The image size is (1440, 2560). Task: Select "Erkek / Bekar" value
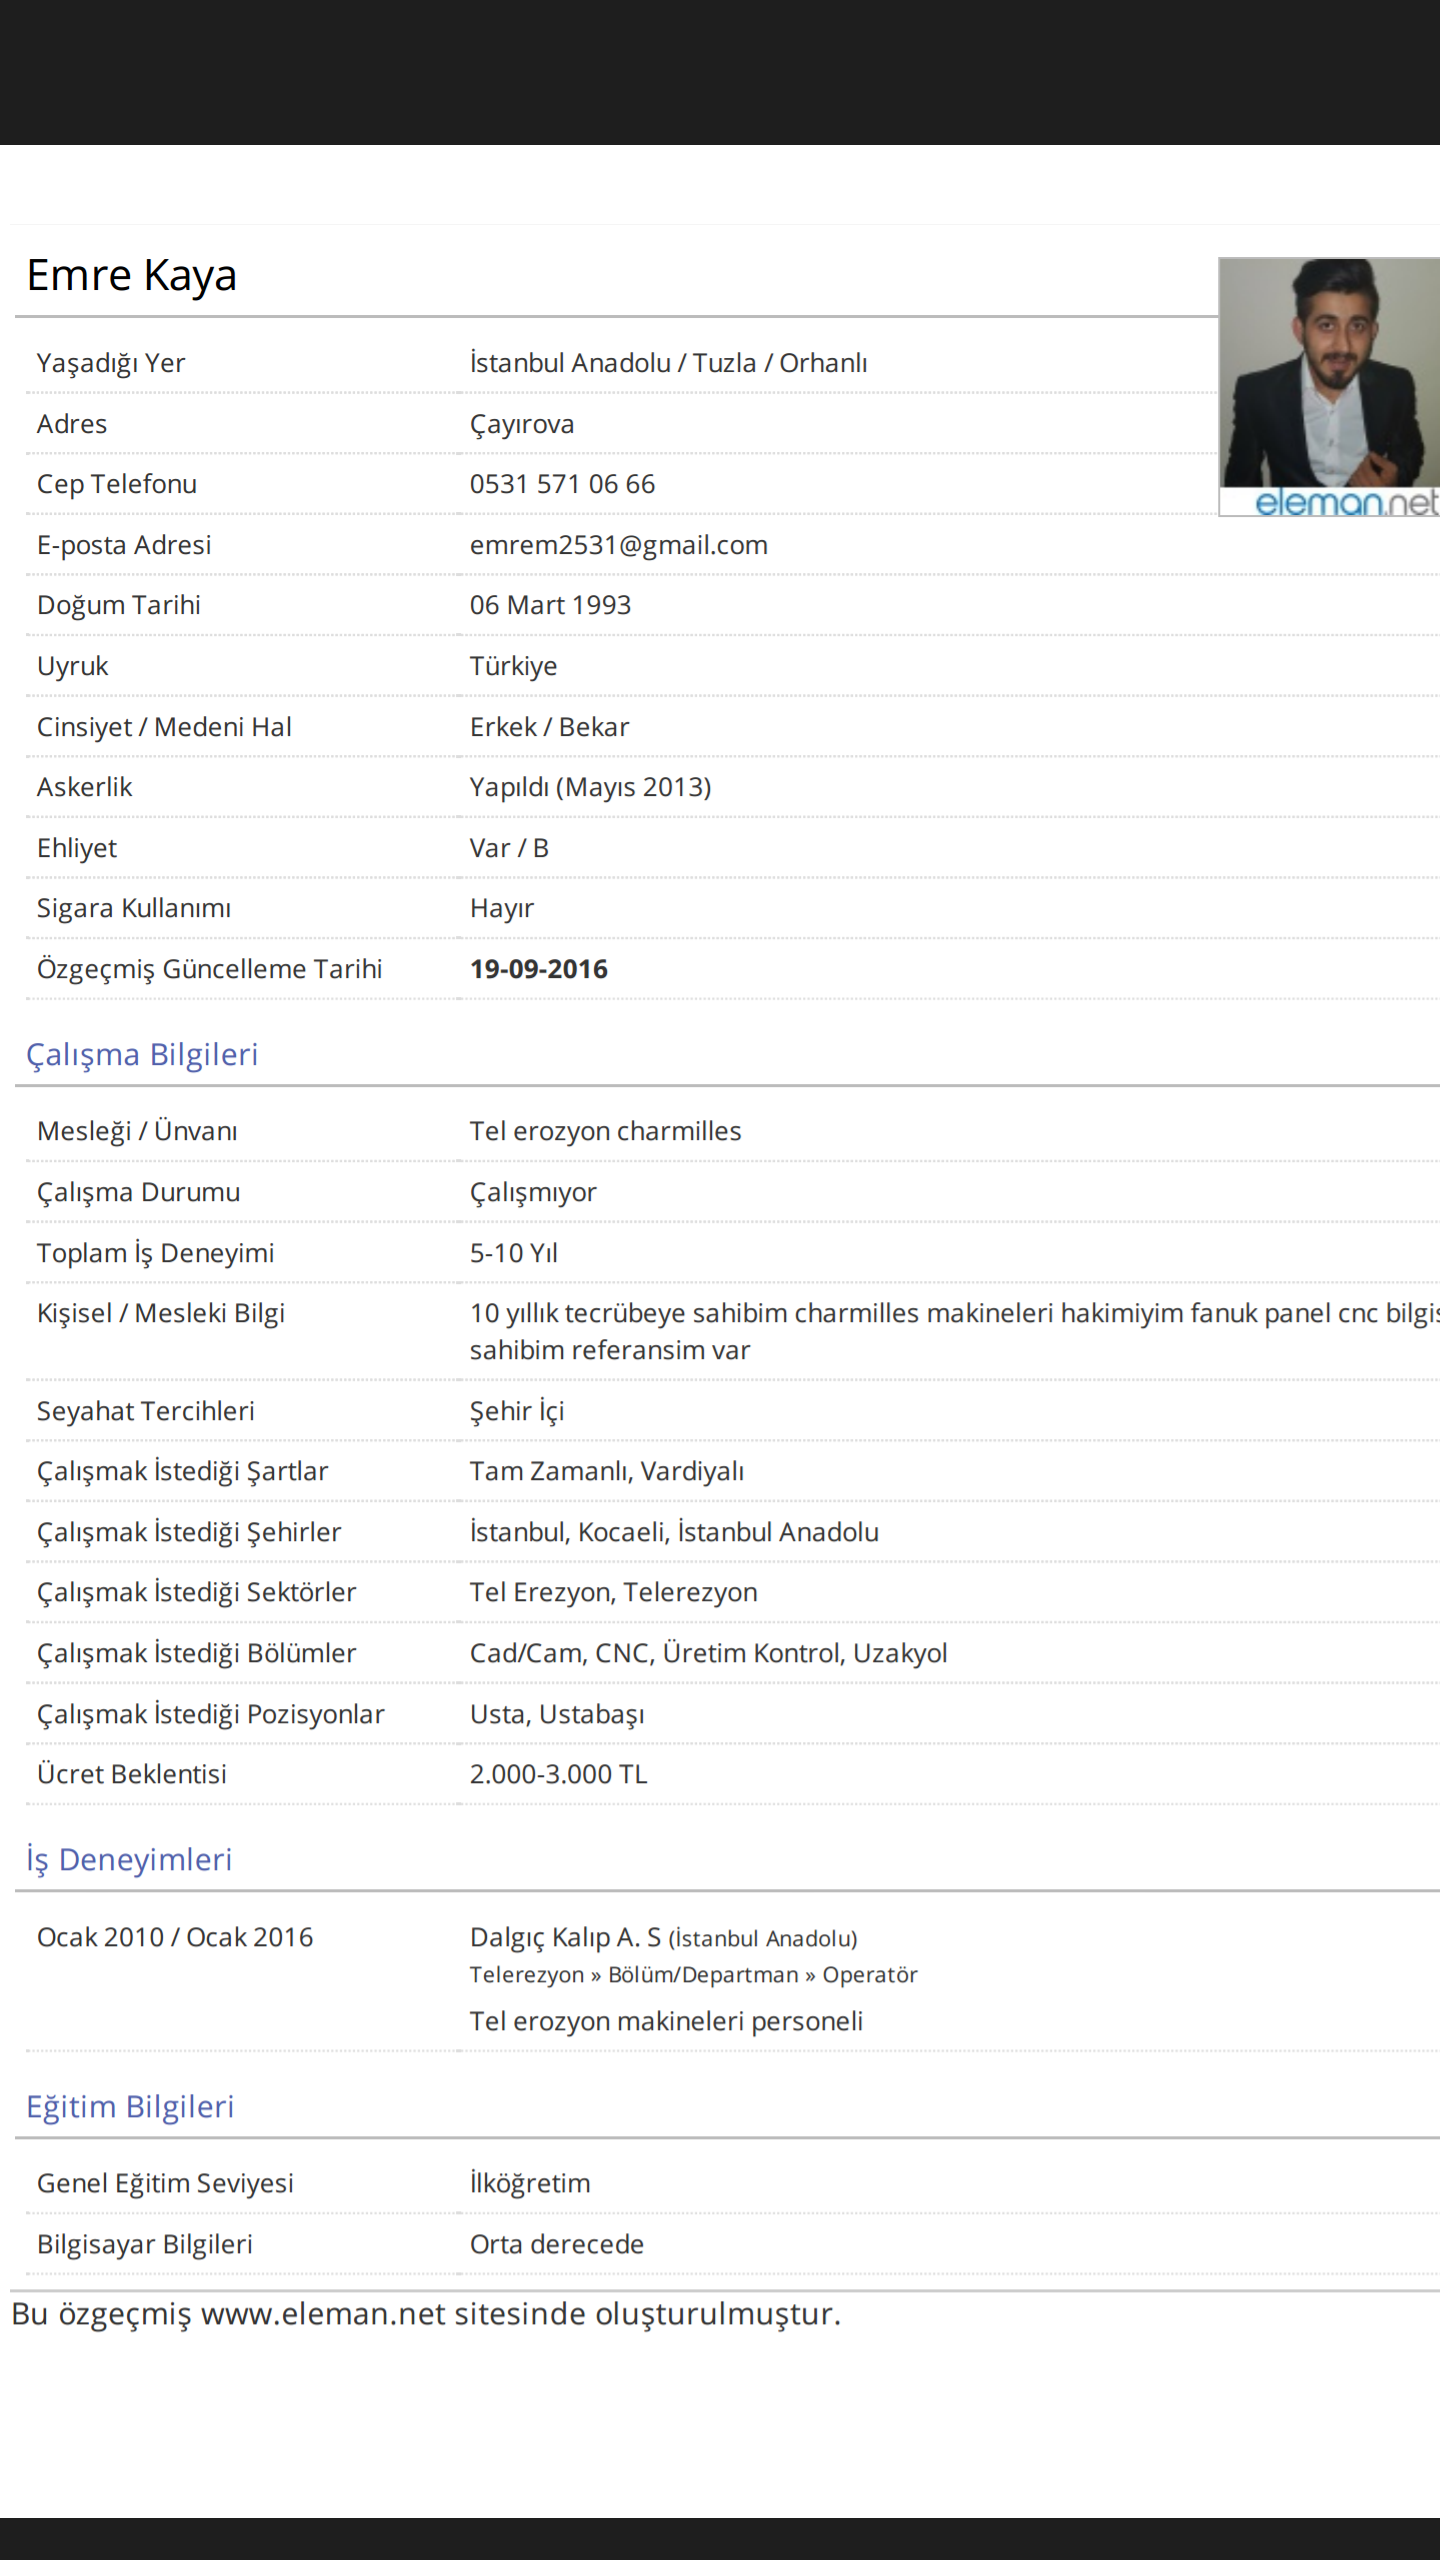[x=549, y=727]
